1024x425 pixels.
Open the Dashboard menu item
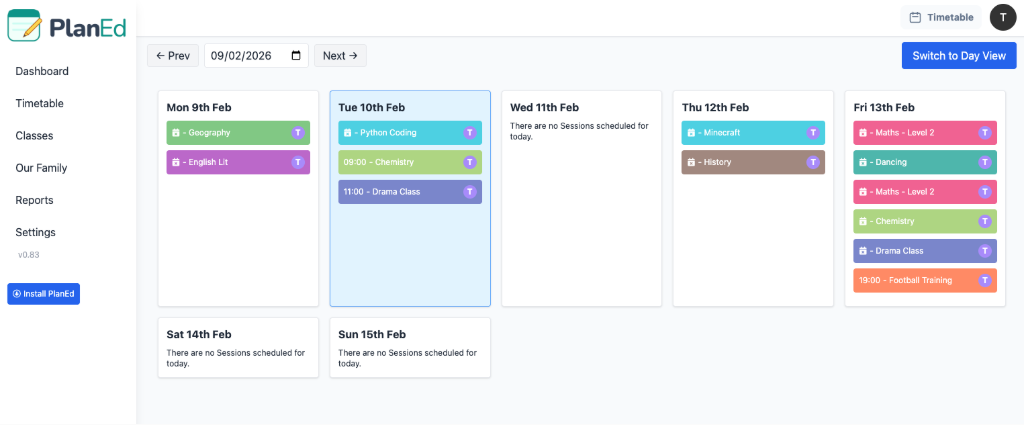(x=42, y=71)
